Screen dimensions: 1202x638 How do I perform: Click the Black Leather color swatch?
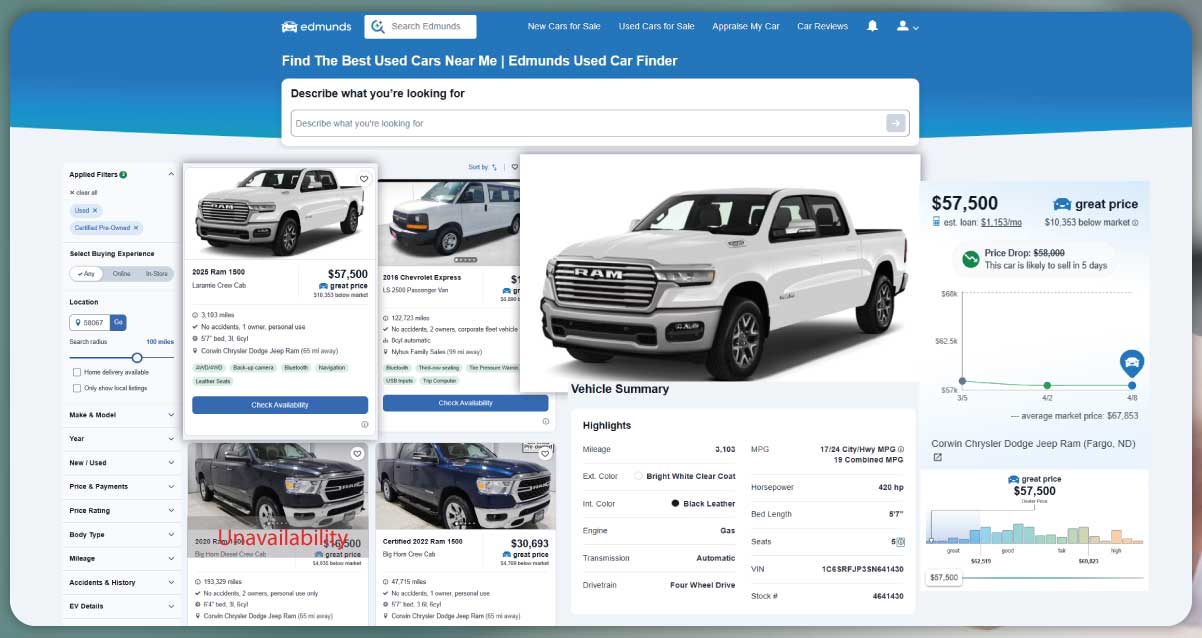point(676,504)
